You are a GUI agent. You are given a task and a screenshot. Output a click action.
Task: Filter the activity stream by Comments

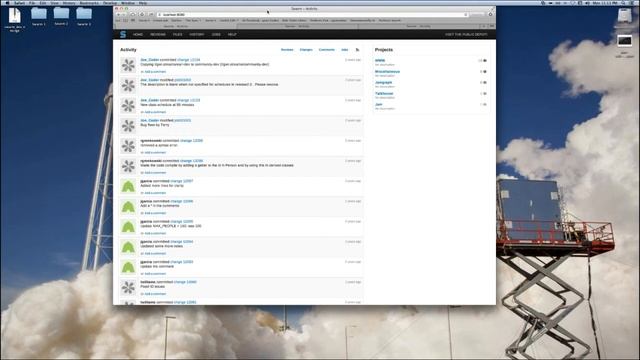327,50
